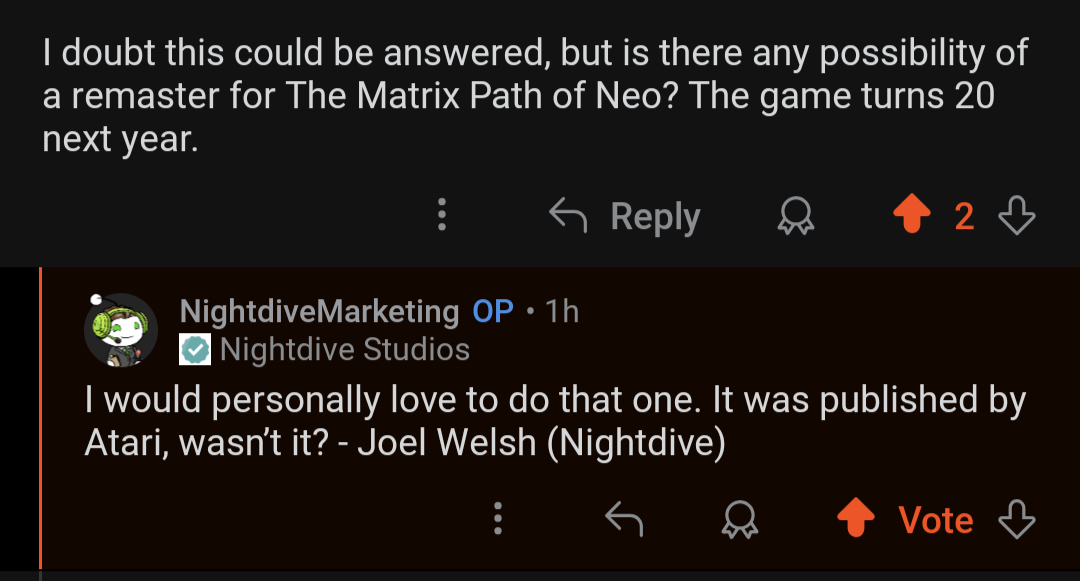Reply to the Matrix Path of Neo comment
This screenshot has height=581, width=1080.
[x=625, y=216]
